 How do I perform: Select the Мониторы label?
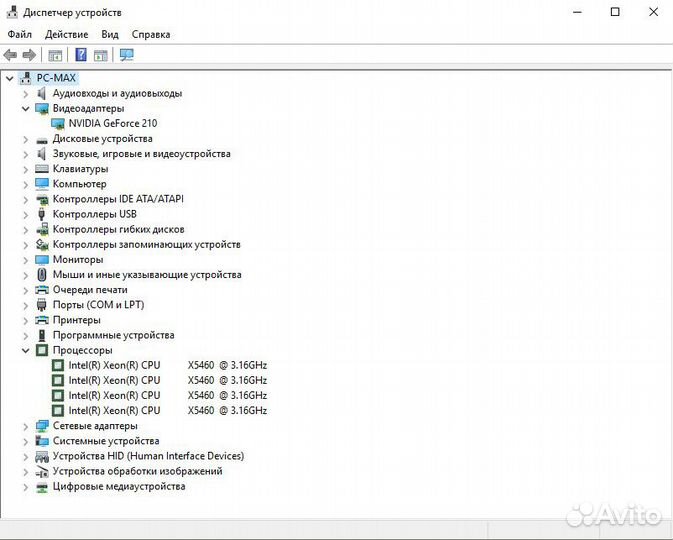[x=78, y=260]
